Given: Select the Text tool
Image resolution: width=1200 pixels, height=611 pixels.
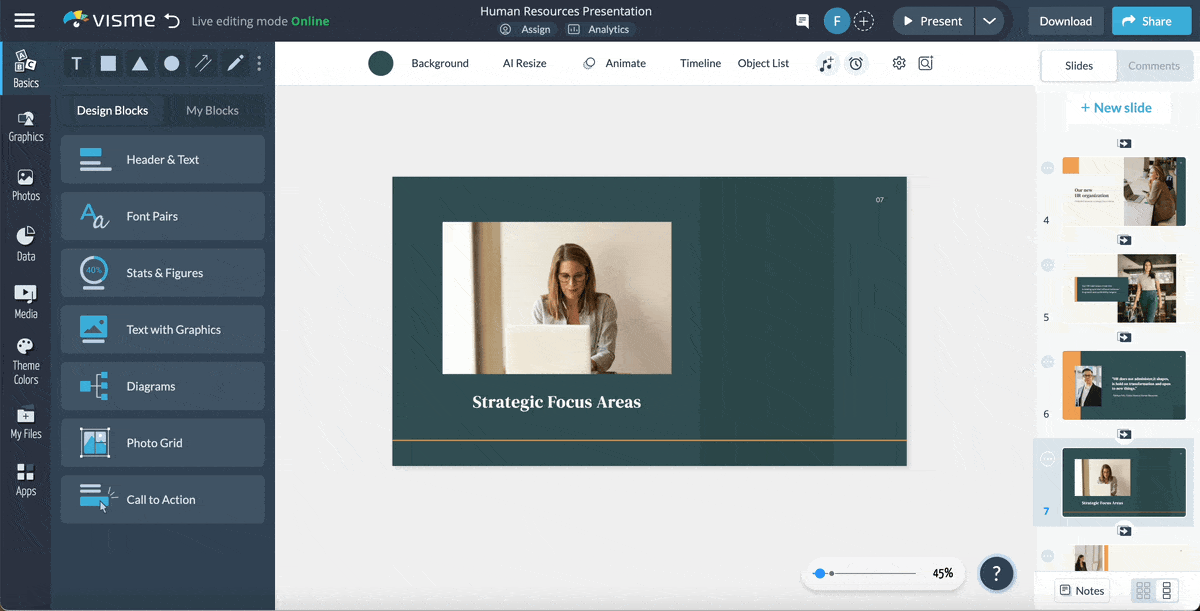Looking at the screenshot, I should click(x=76, y=63).
